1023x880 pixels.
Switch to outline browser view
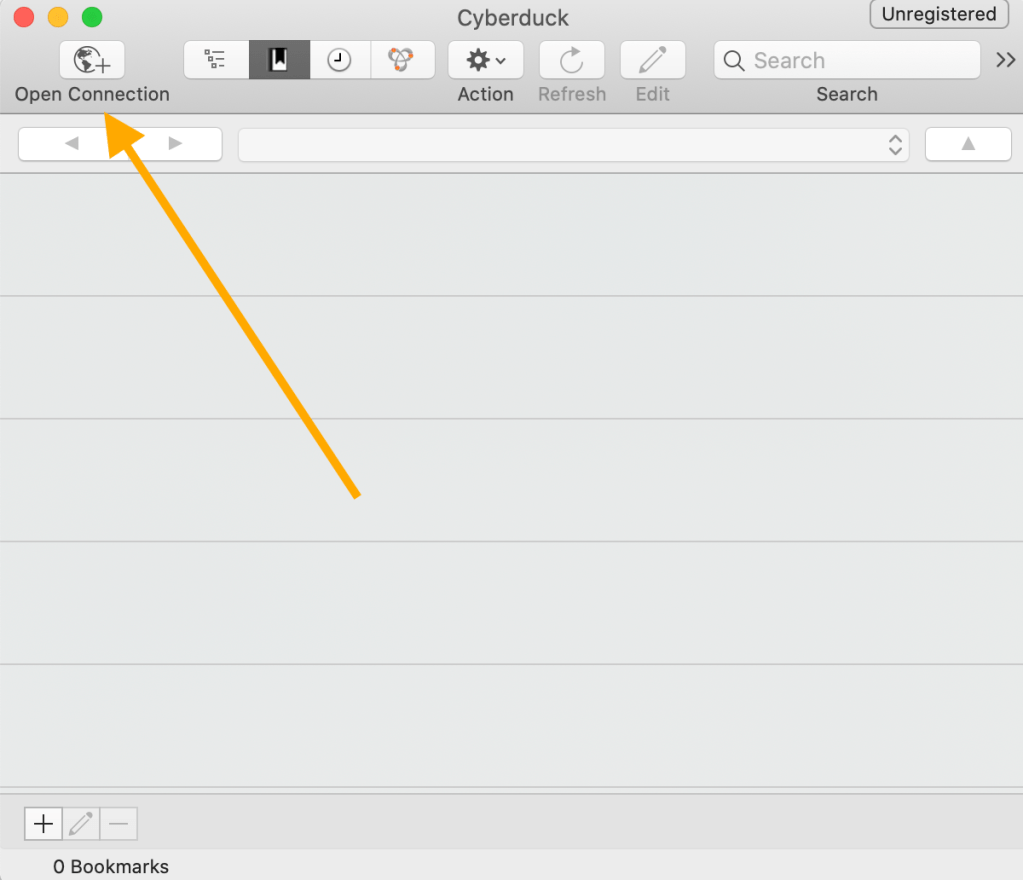tap(216, 60)
